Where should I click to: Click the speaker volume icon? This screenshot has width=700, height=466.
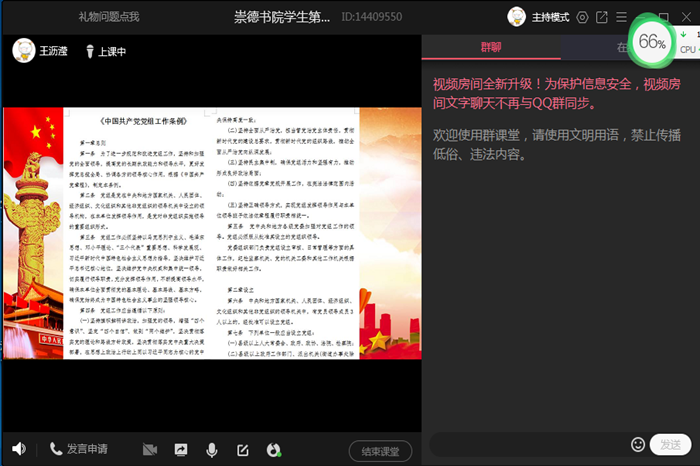18,449
